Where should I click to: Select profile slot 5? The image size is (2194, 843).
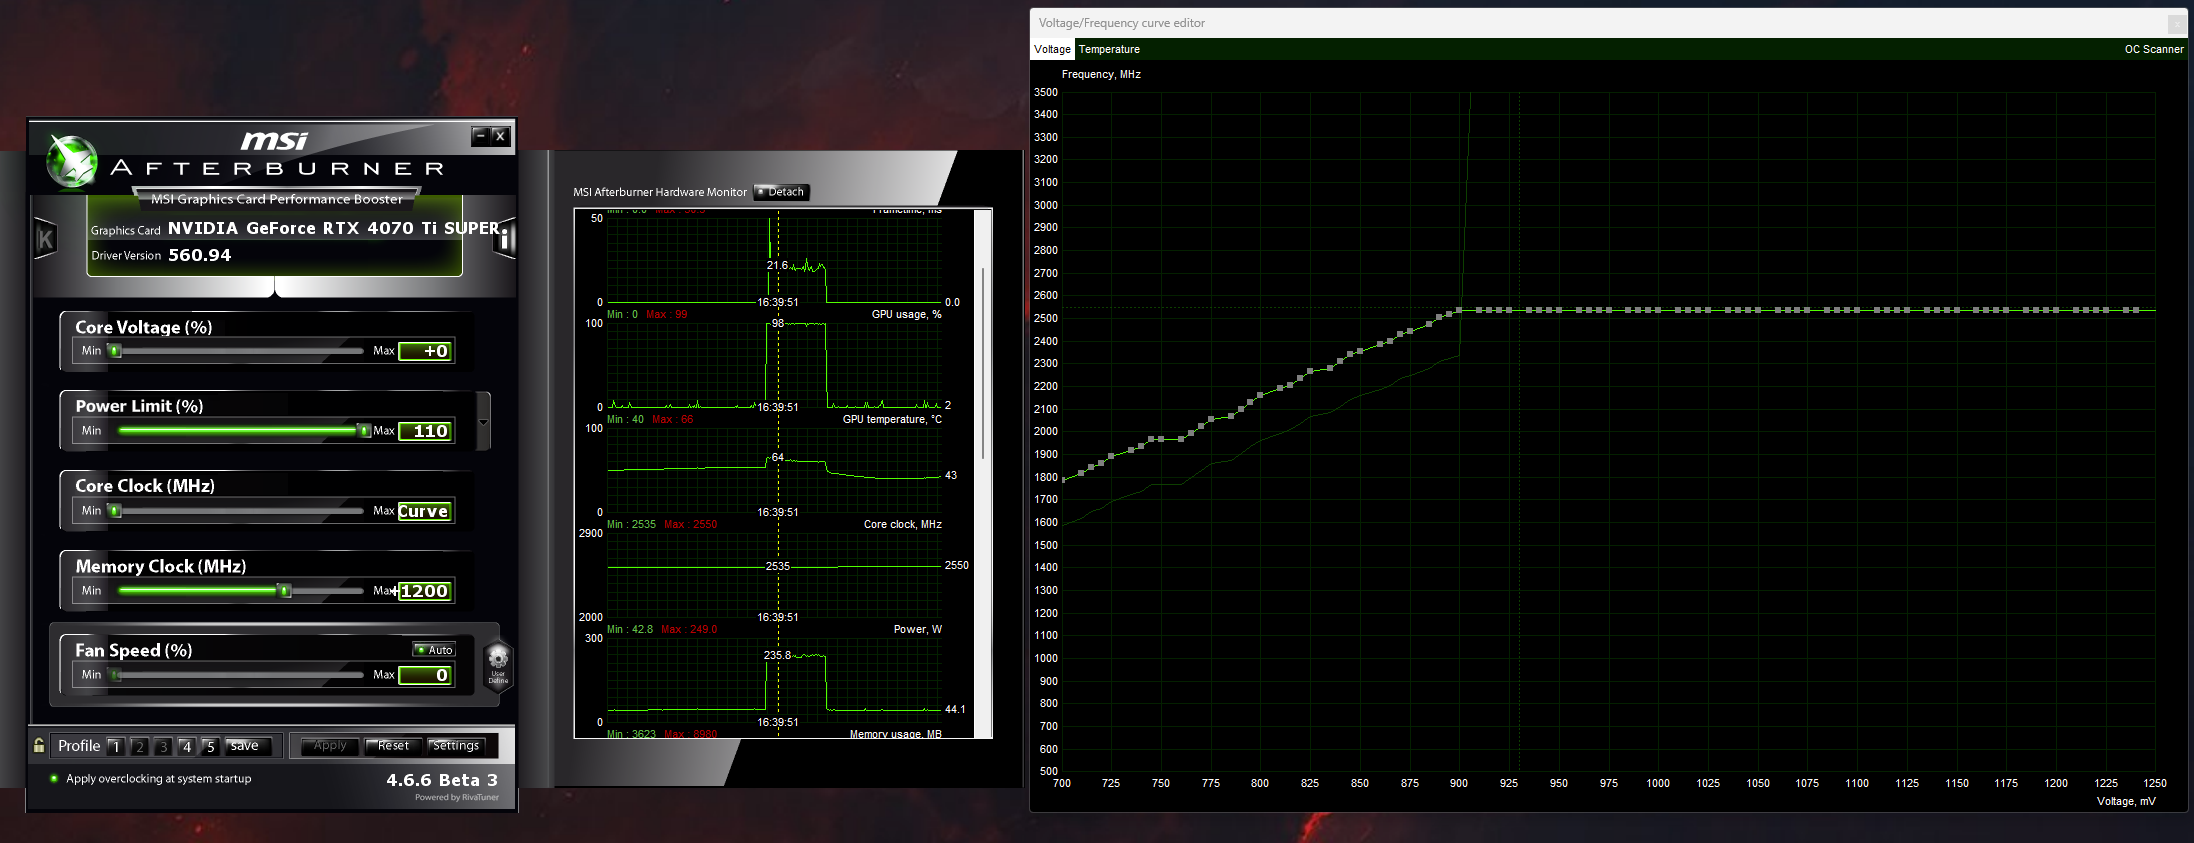click(x=210, y=746)
